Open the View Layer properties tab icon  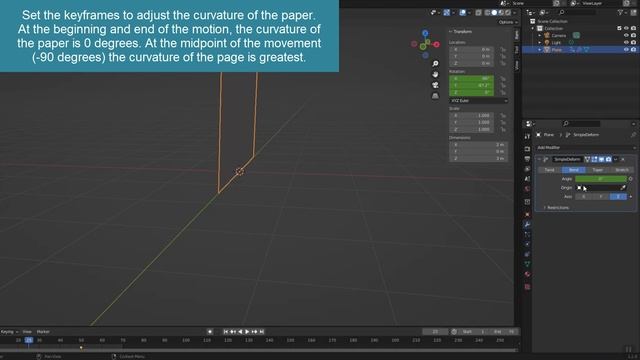pyautogui.click(x=527, y=169)
